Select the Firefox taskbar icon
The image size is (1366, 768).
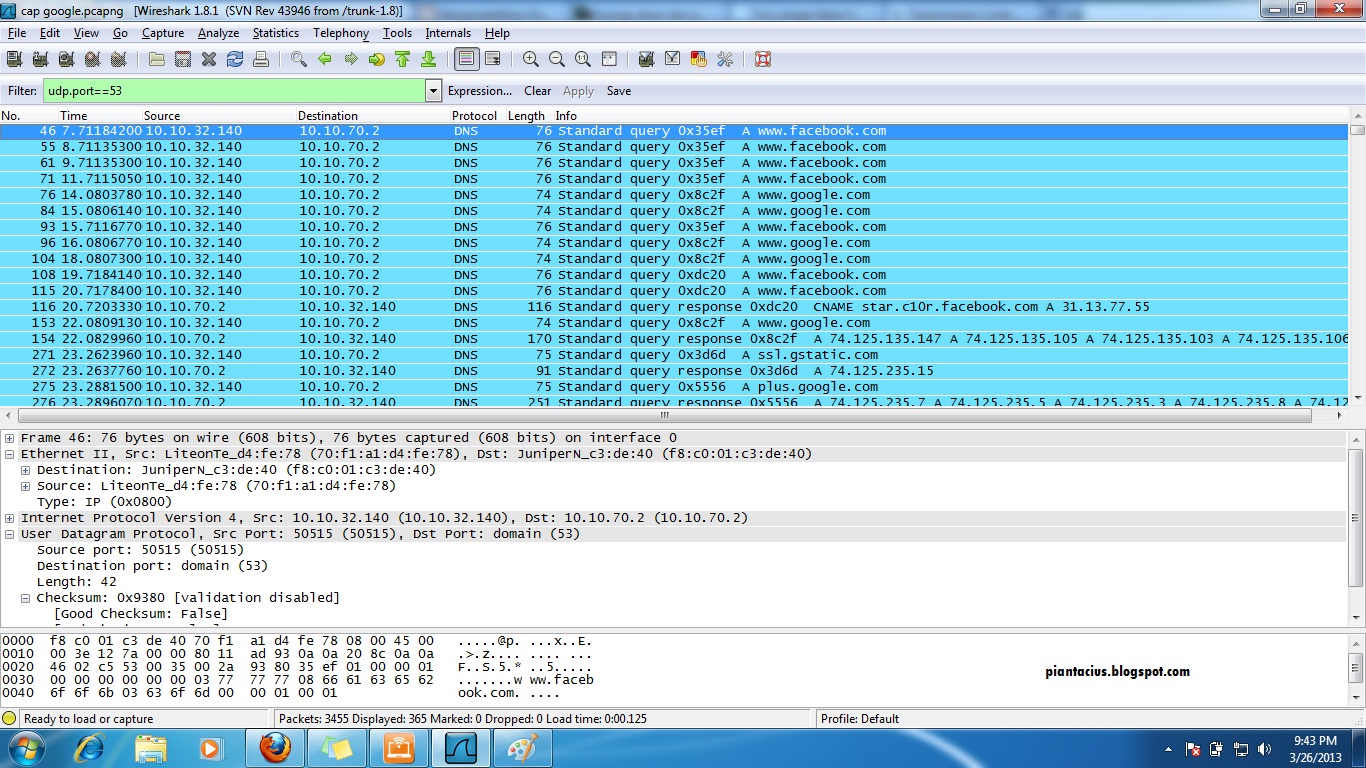[275, 748]
